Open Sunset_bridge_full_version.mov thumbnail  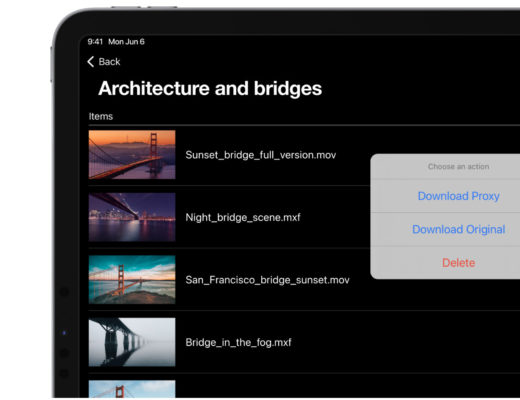click(132, 155)
